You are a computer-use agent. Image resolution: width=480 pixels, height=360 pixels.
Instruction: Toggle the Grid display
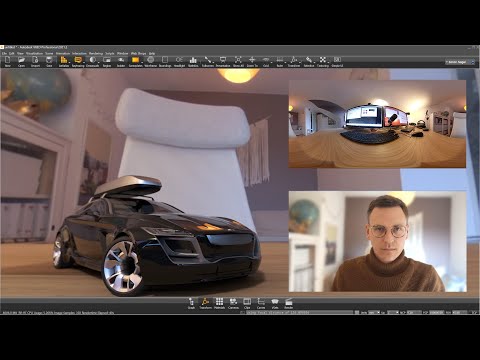(x=266, y=62)
